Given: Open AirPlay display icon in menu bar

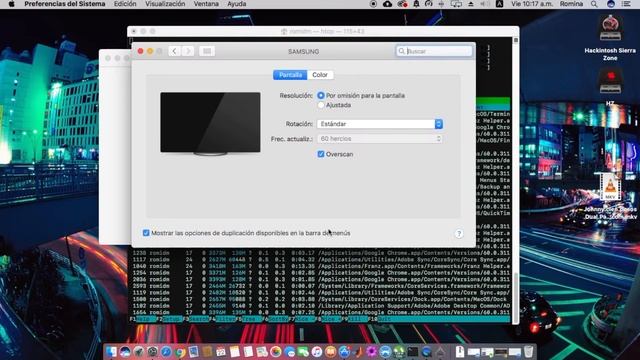Looking at the screenshot, I should pos(456,4).
